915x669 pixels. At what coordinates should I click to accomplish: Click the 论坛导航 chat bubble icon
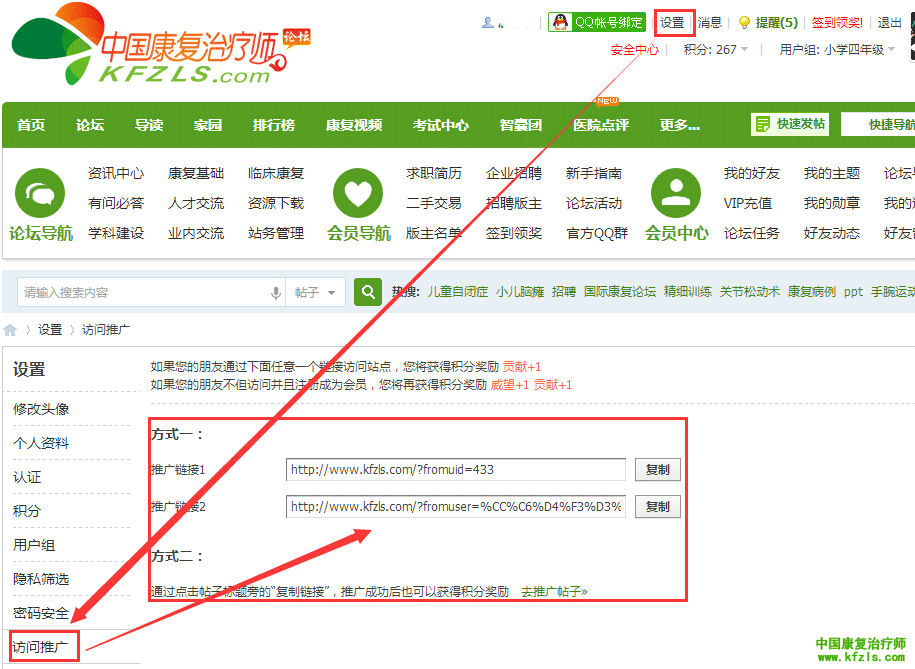pyautogui.click(x=40, y=193)
